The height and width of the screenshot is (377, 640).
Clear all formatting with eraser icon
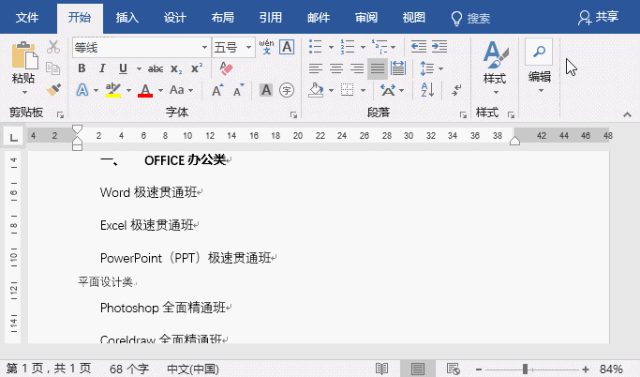pyautogui.click(x=226, y=69)
